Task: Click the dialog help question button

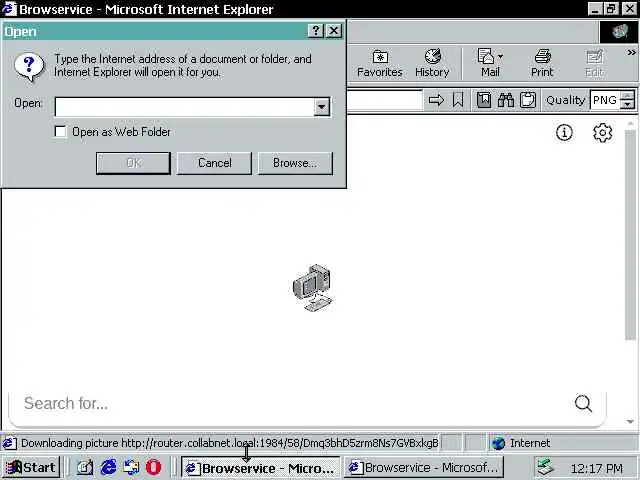Action: 316,31
